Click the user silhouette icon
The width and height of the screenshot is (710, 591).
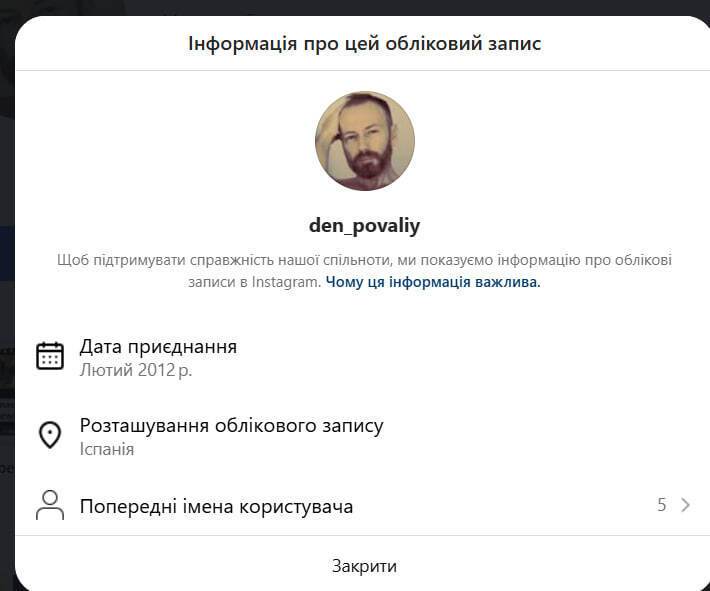pos(50,505)
